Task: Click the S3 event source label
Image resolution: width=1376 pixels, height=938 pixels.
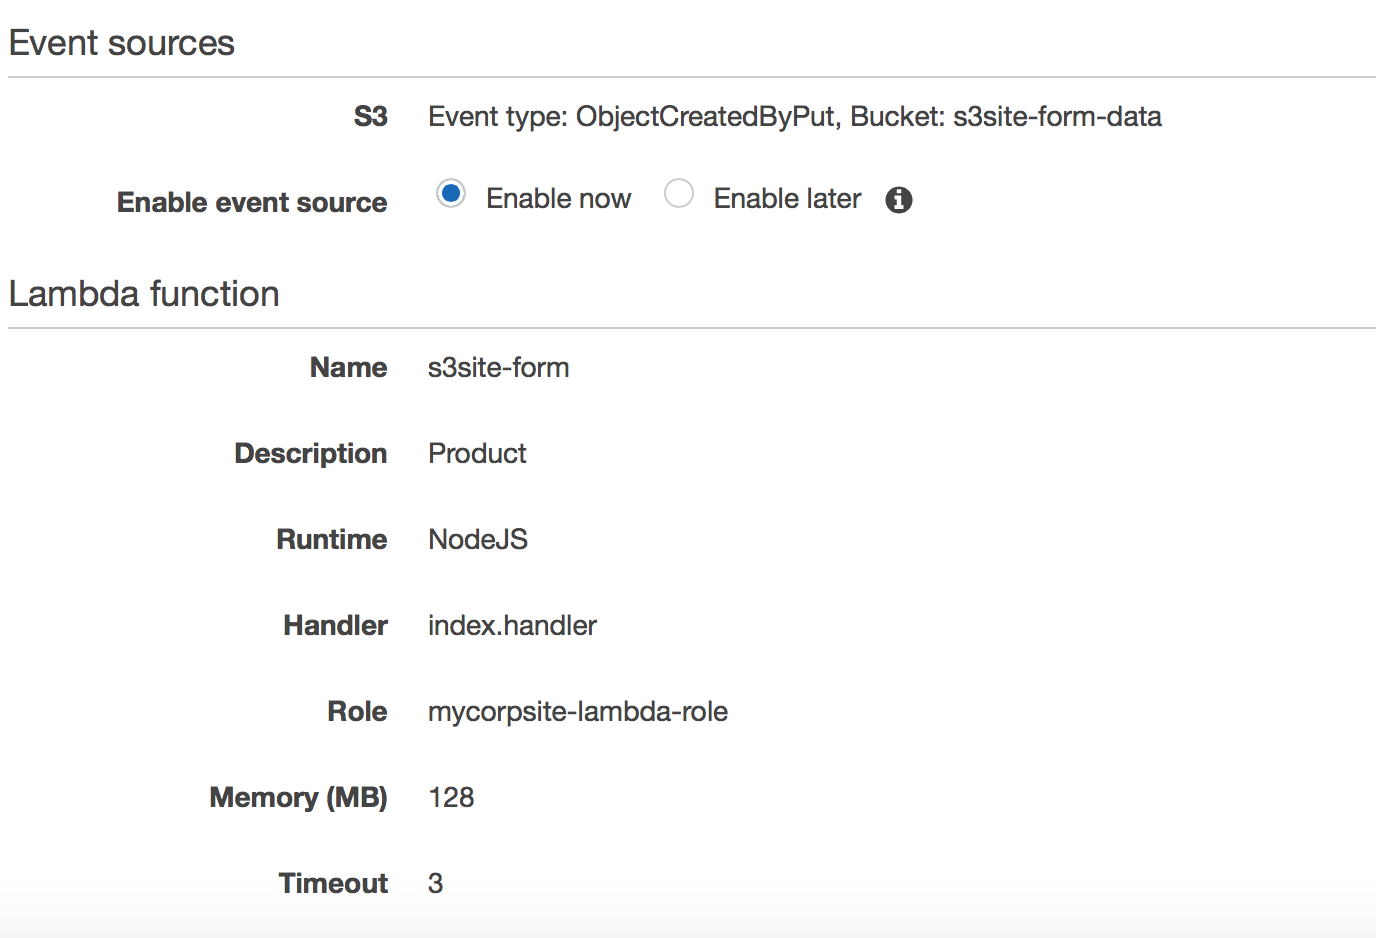Action: pyautogui.click(x=370, y=117)
